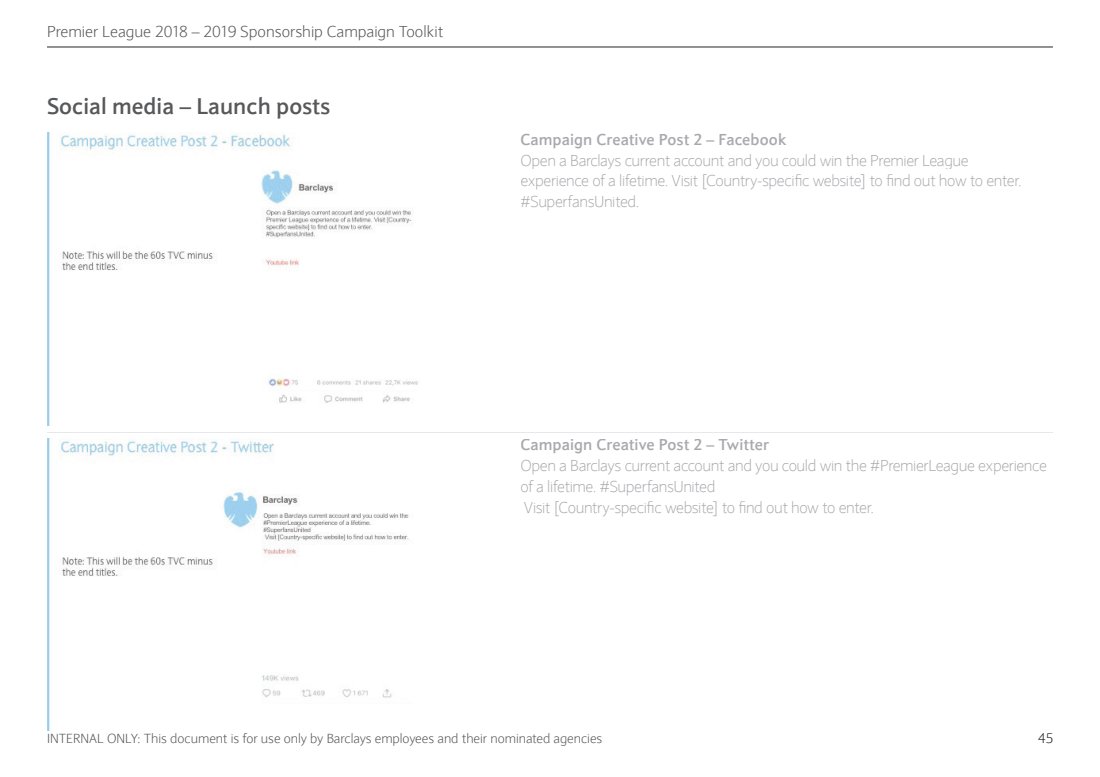The image size is (1100, 777).
Task: Click the Barclays eagle logo in Facebook post
Action: click(x=276, y=187)
